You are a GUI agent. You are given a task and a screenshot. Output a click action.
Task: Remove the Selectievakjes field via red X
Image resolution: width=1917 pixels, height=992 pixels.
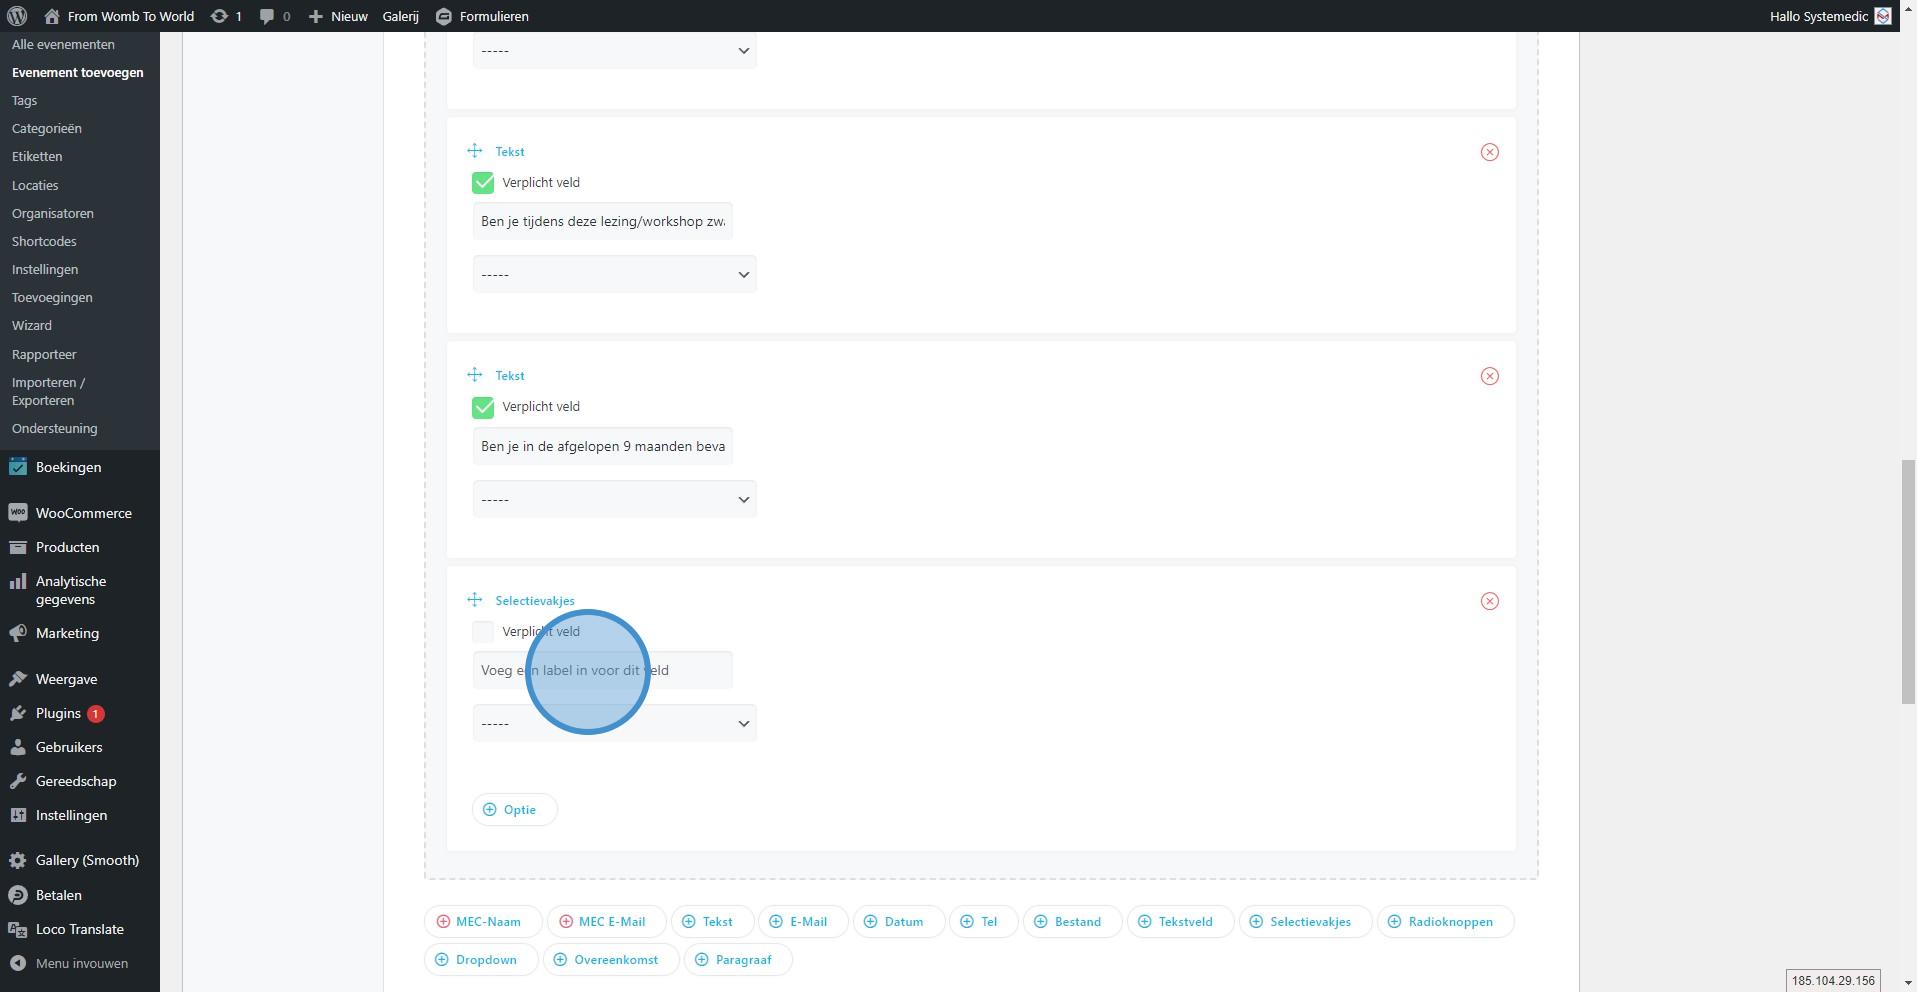(1489, 601)
